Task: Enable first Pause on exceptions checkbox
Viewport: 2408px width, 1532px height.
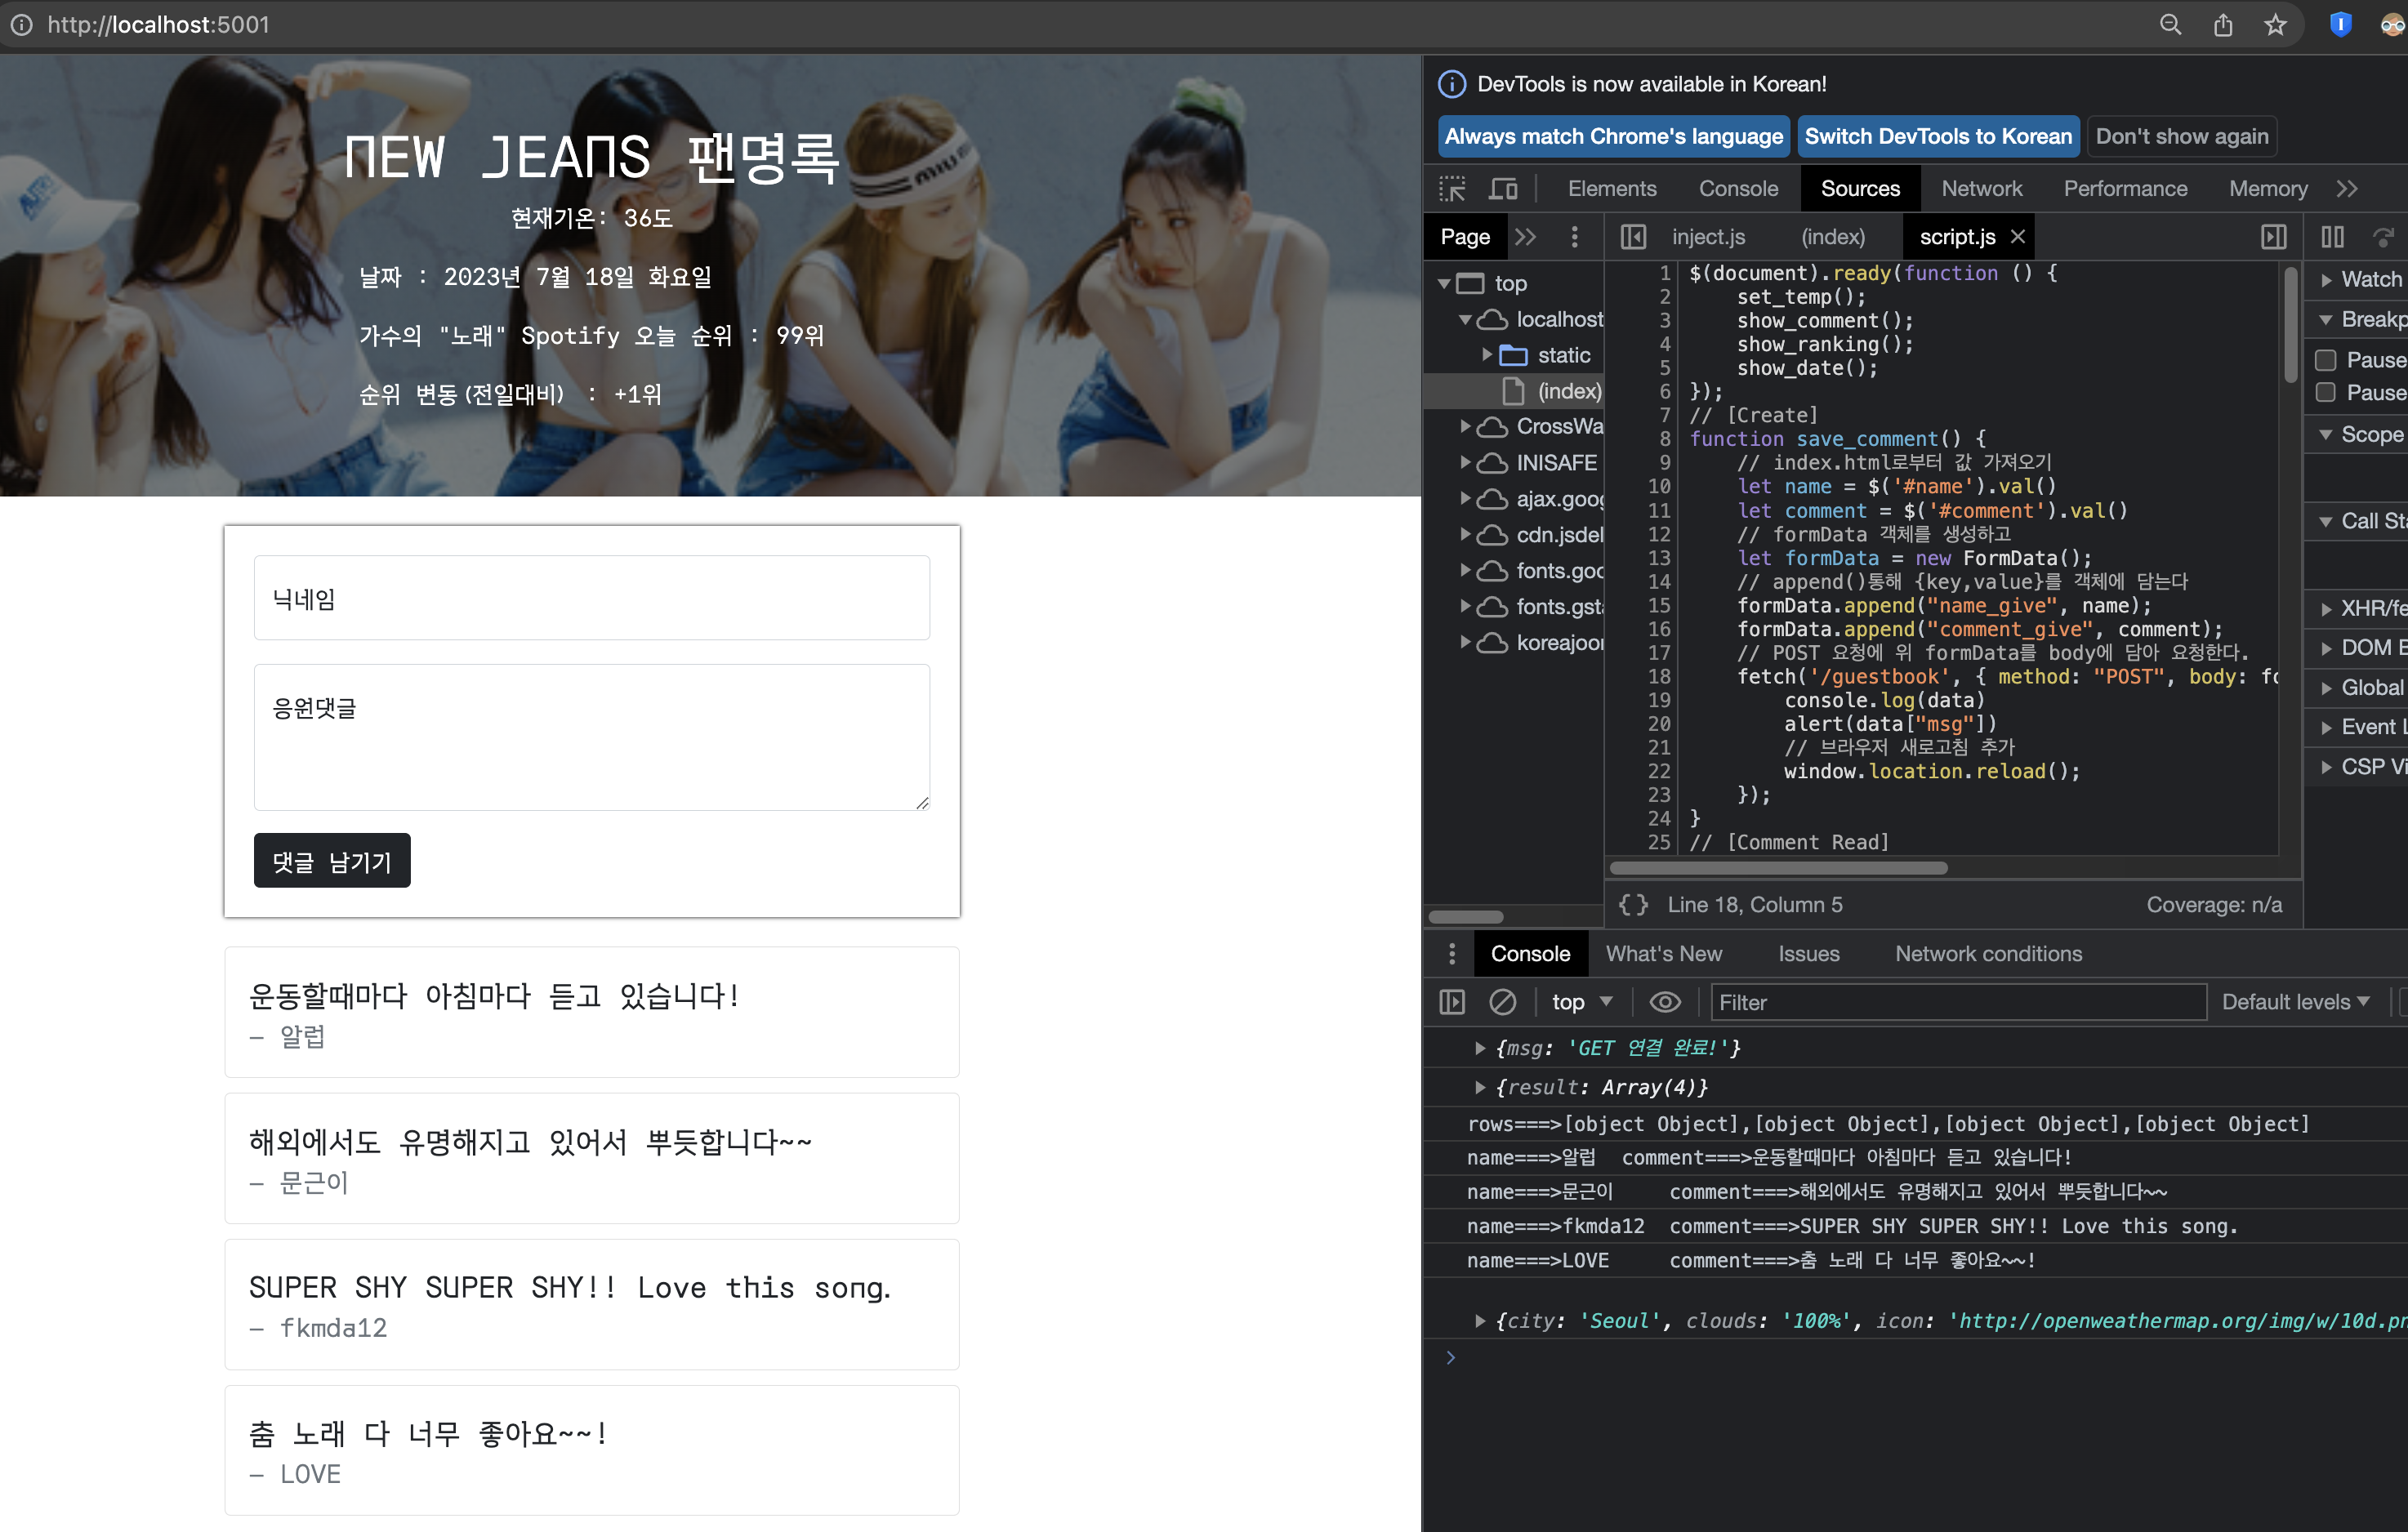Action: 2326,360
